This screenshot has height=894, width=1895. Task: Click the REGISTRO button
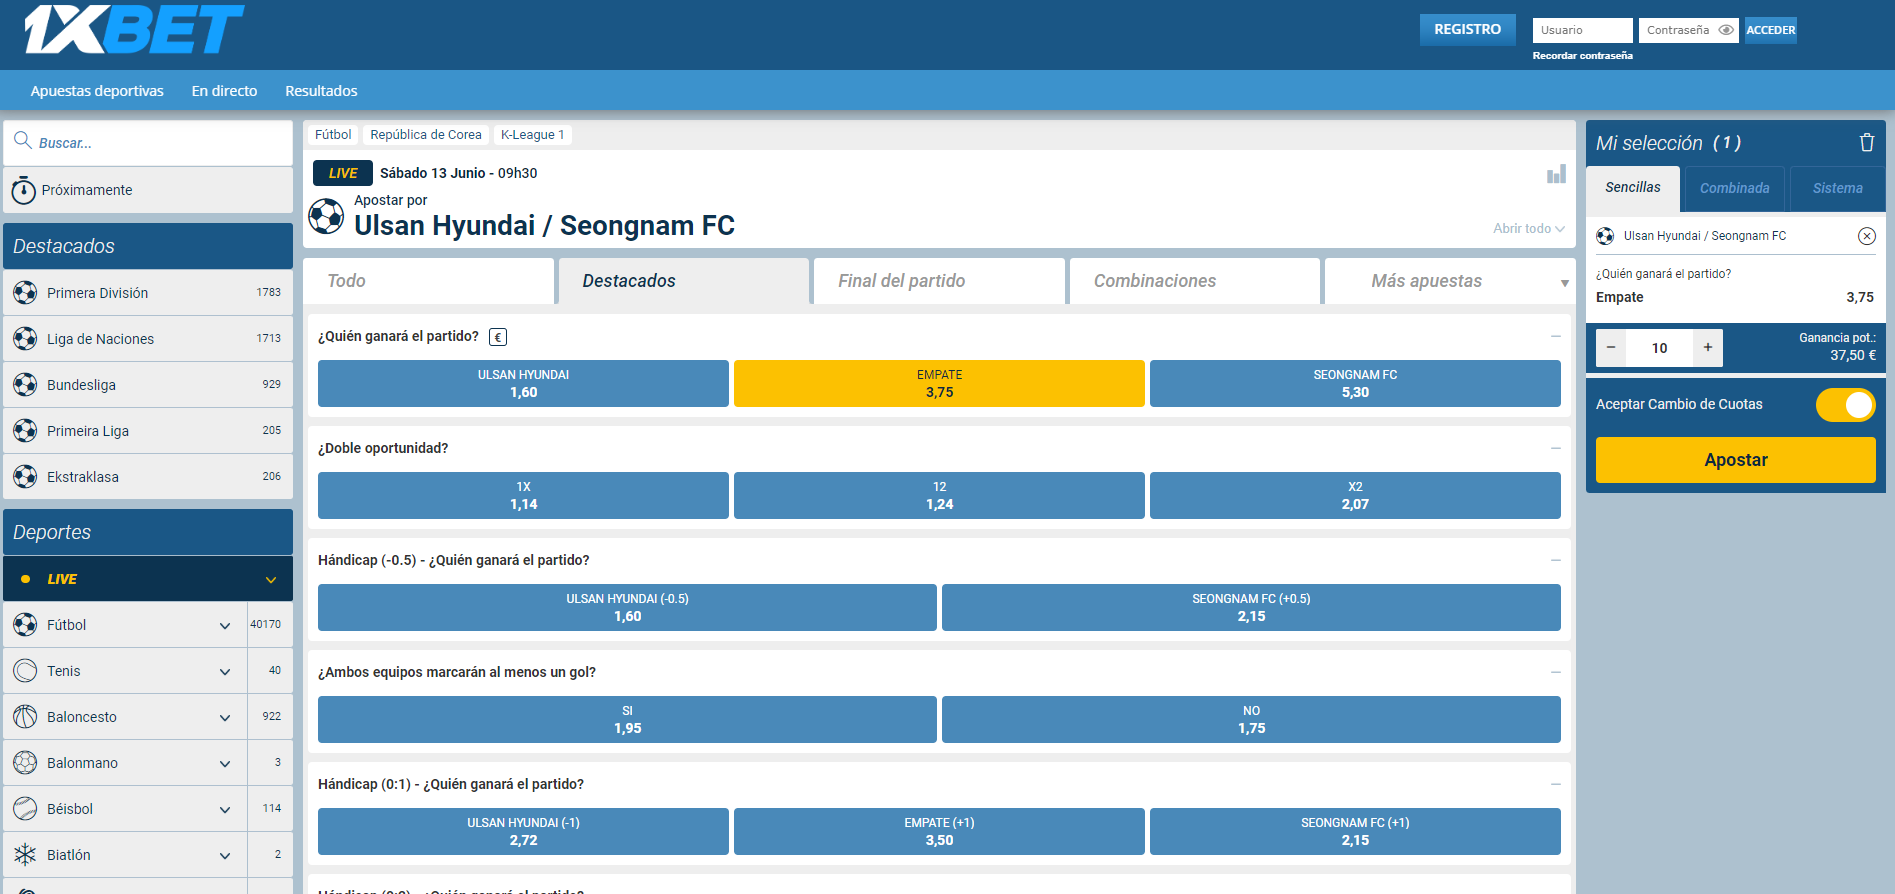(1468, 30)
